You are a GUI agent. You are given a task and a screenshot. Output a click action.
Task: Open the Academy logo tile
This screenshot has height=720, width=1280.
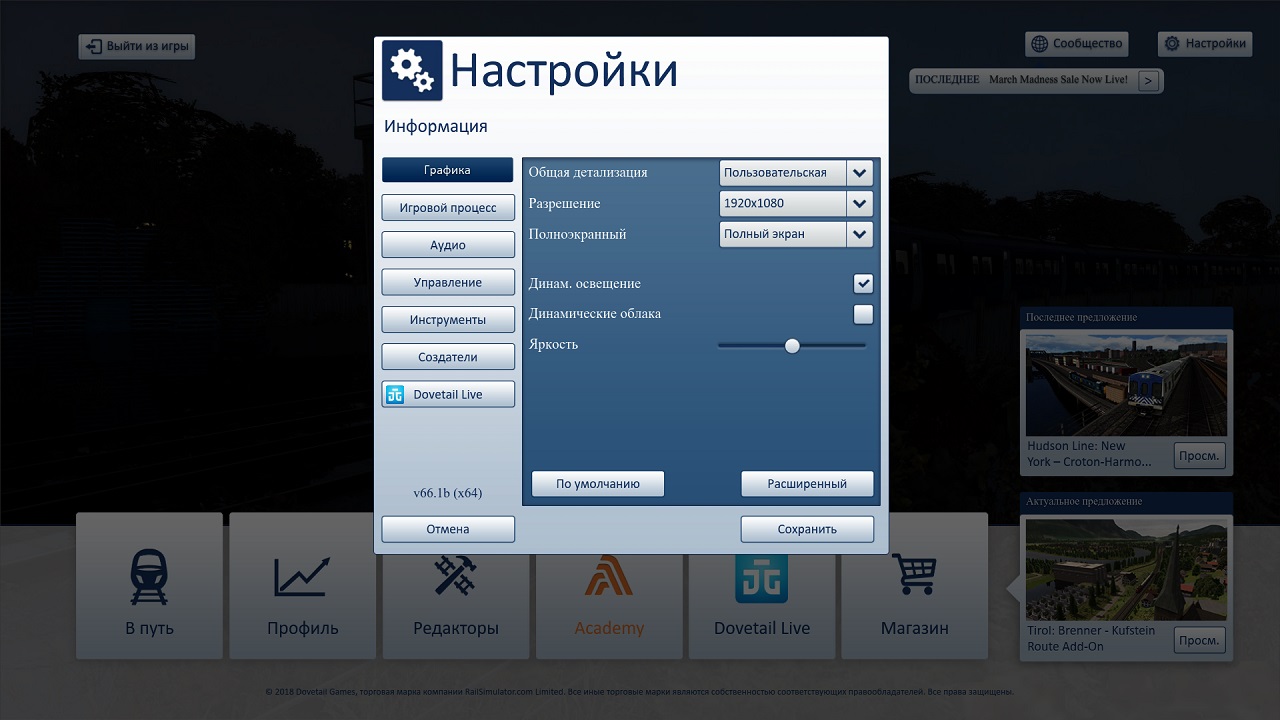pyautogui.click(x=609, y=577)
